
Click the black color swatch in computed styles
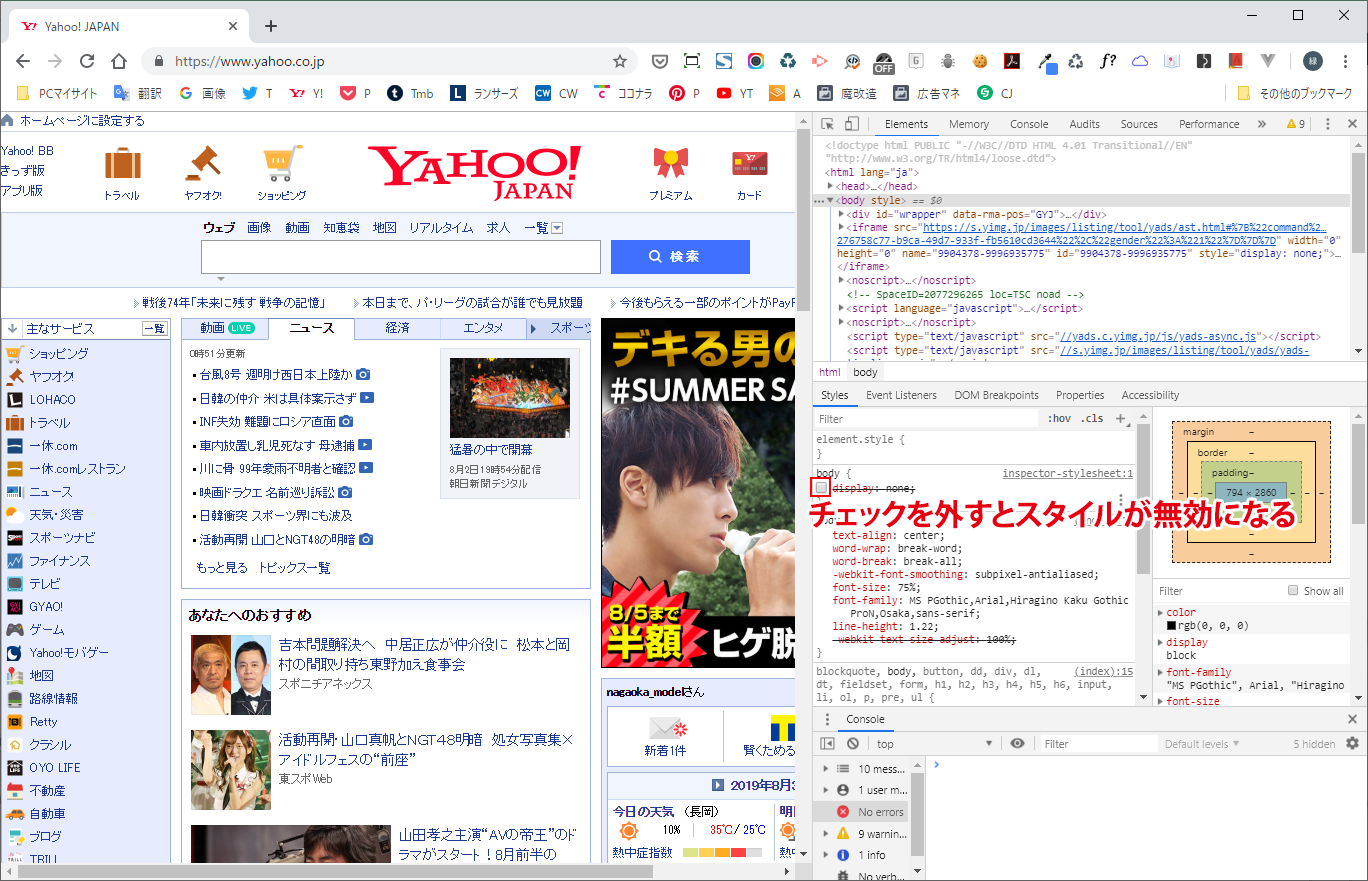click(x=1171, y=626)
